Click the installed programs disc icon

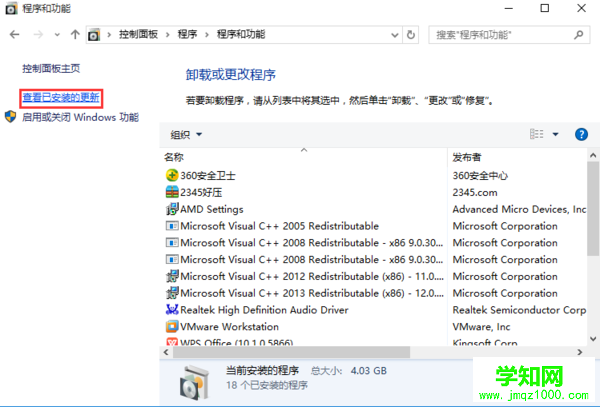pos(194,383)
